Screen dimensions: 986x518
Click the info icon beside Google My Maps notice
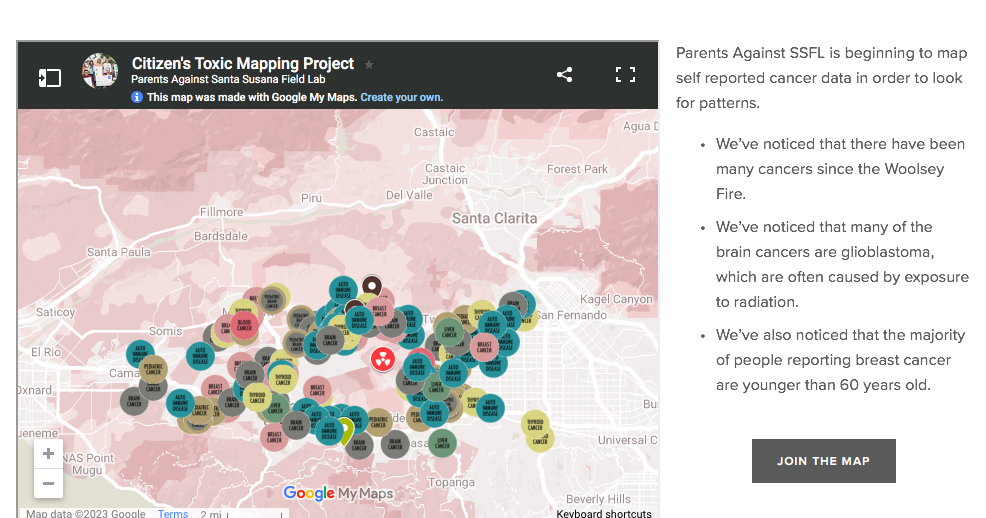click(x=136, y=97)
